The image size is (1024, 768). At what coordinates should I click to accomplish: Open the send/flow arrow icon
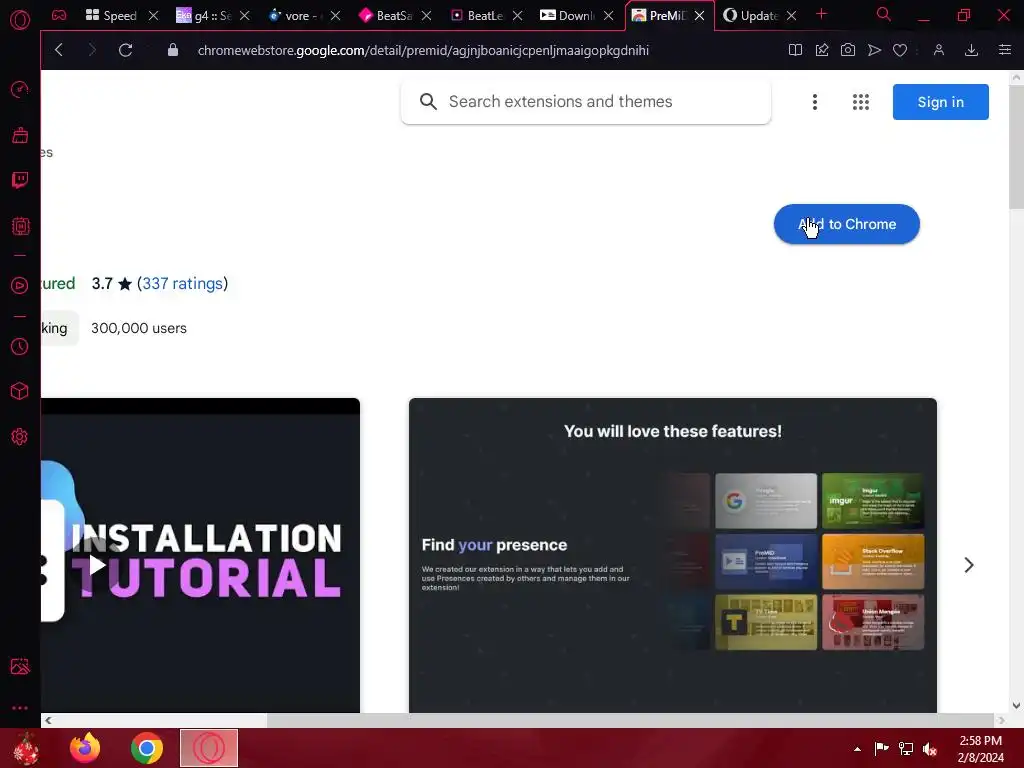874,50
